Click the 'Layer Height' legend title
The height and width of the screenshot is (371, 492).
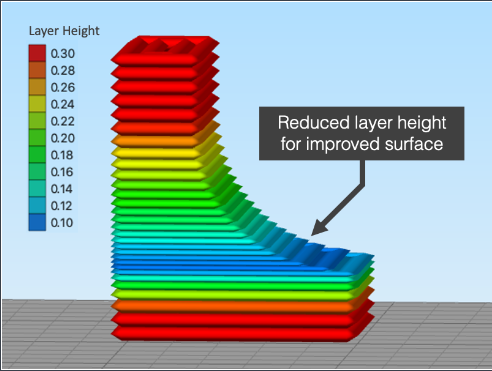(64, 31)
